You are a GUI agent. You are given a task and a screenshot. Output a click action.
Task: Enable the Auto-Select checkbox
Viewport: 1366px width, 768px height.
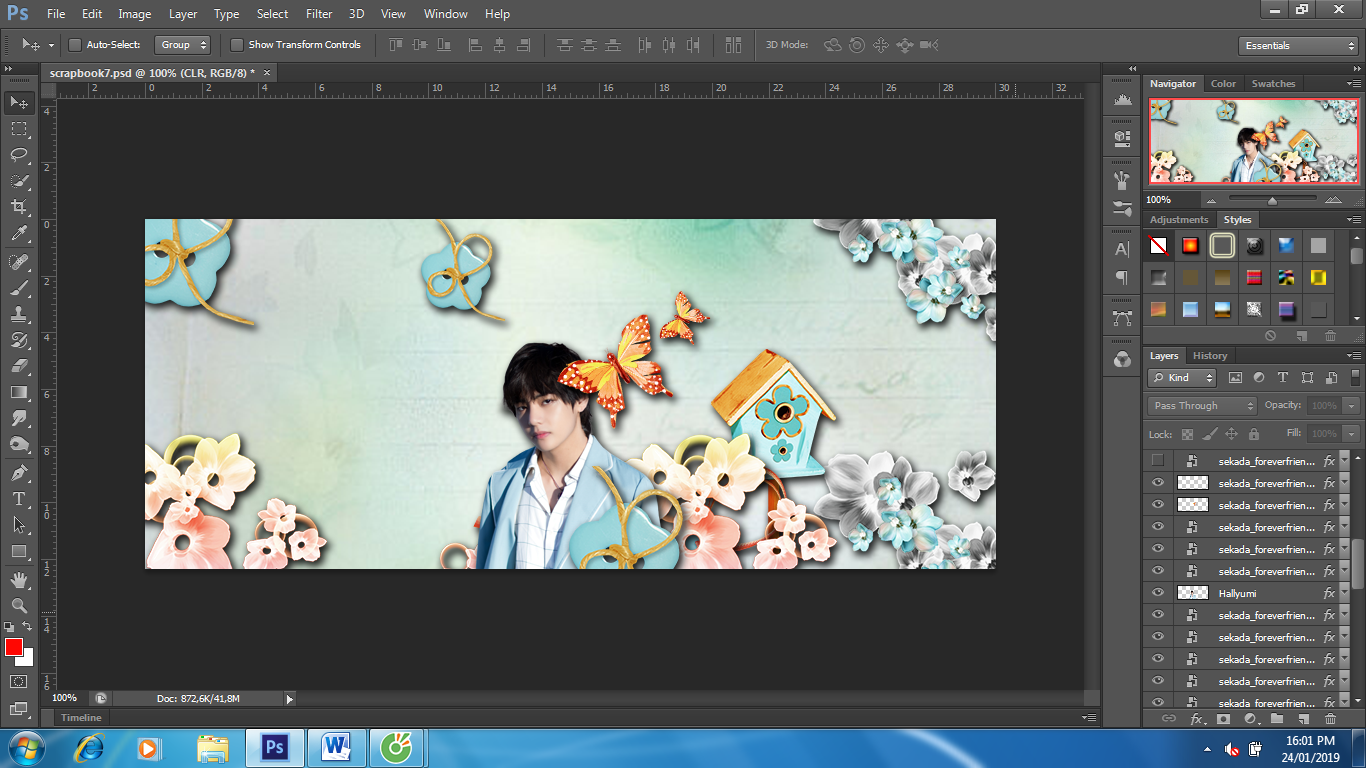[75, 45]
